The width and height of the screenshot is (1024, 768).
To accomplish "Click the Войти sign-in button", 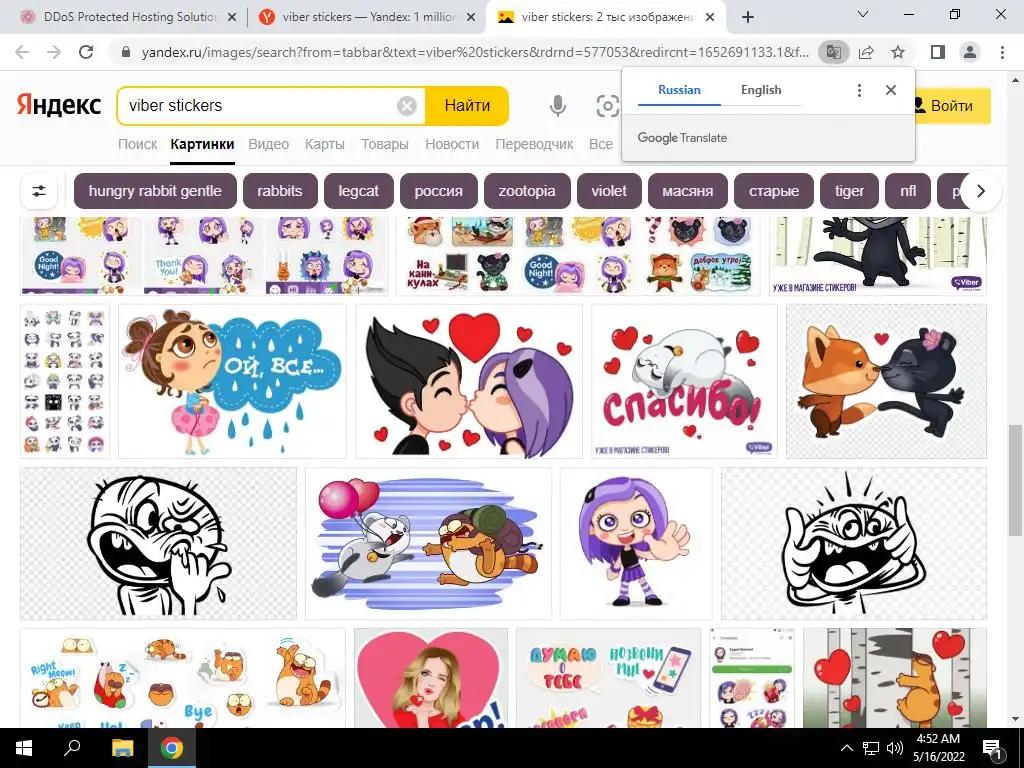I will pyautogui.click(x=952, y=106).
